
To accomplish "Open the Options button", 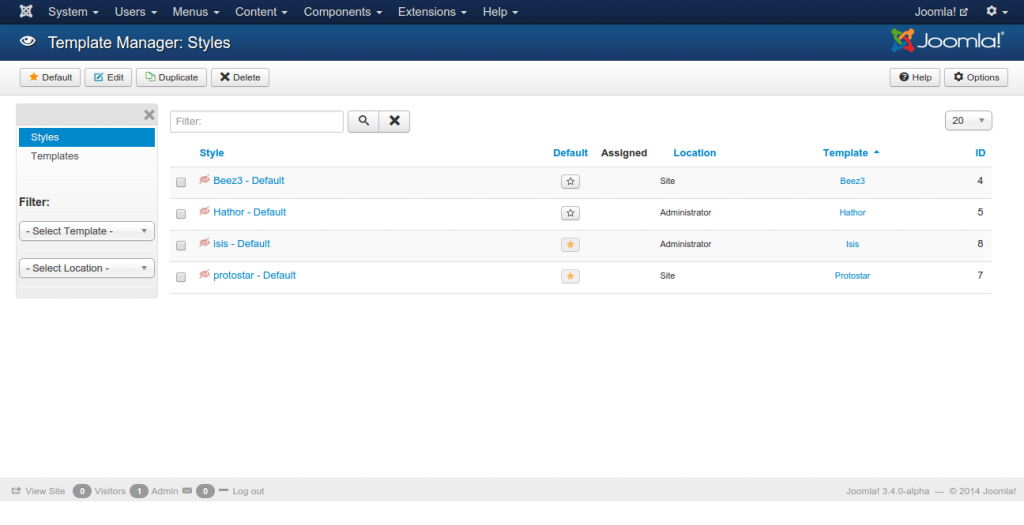I will pyautogui.click(x=976, y=77).
